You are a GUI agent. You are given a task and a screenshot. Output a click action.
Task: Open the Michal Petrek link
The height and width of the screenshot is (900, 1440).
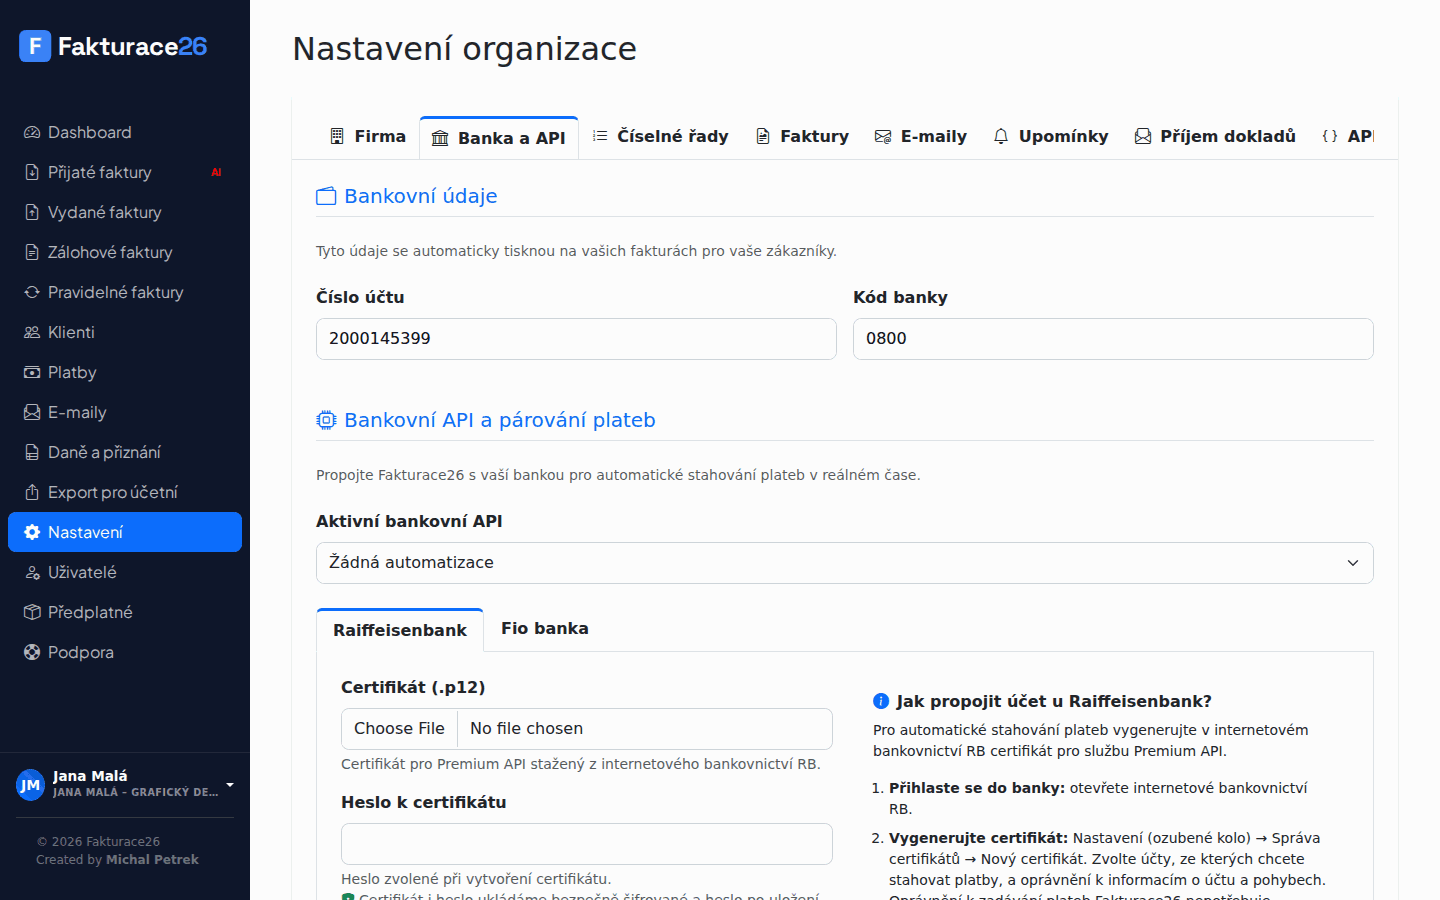(152, 860)
